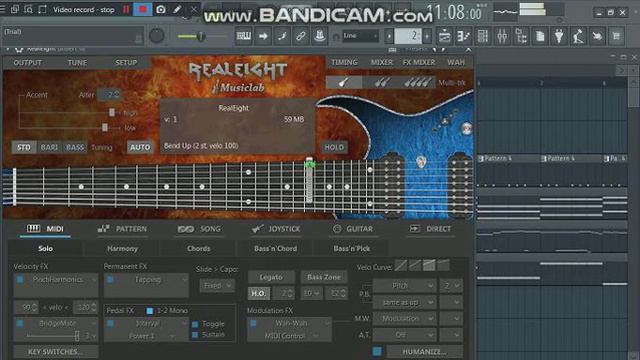The width and height of the screenshot is (640, 360).
Task: Toggle the Tapping Permanent FX checkbox
Action: click(110, 280)
